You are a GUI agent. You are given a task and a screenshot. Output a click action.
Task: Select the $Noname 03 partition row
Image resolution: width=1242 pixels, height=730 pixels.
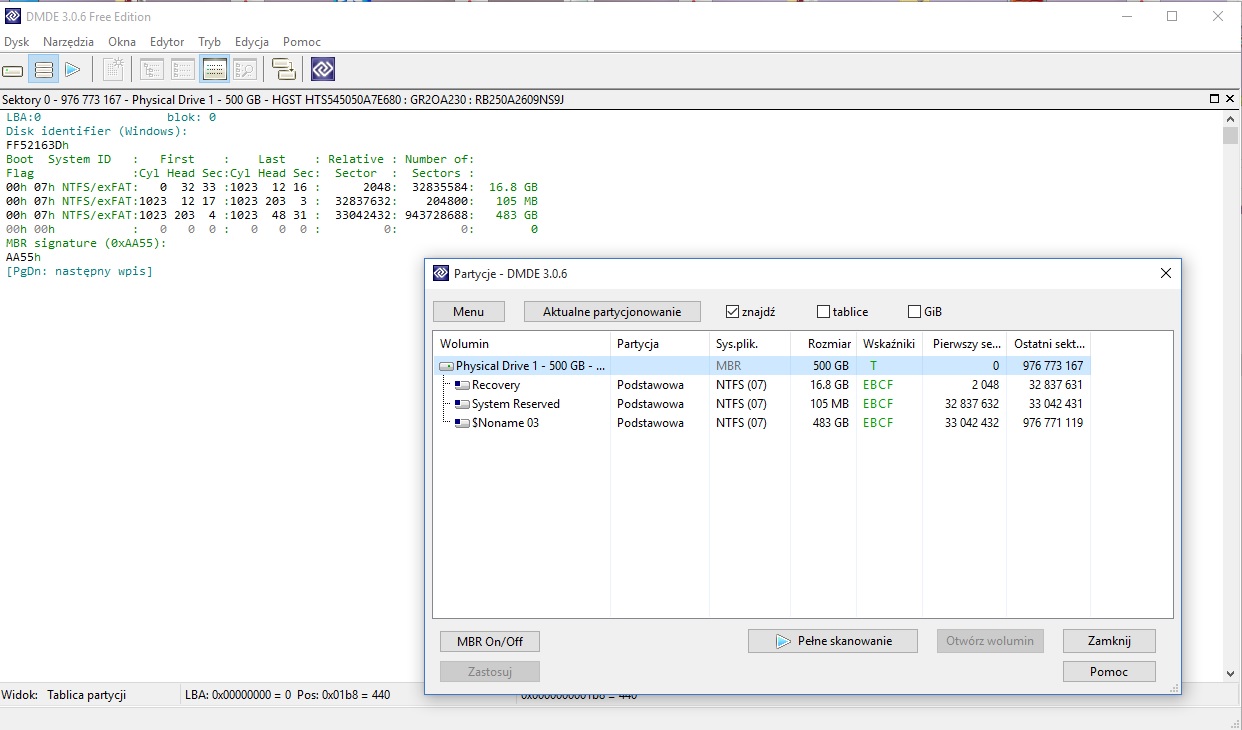[764, 423]
